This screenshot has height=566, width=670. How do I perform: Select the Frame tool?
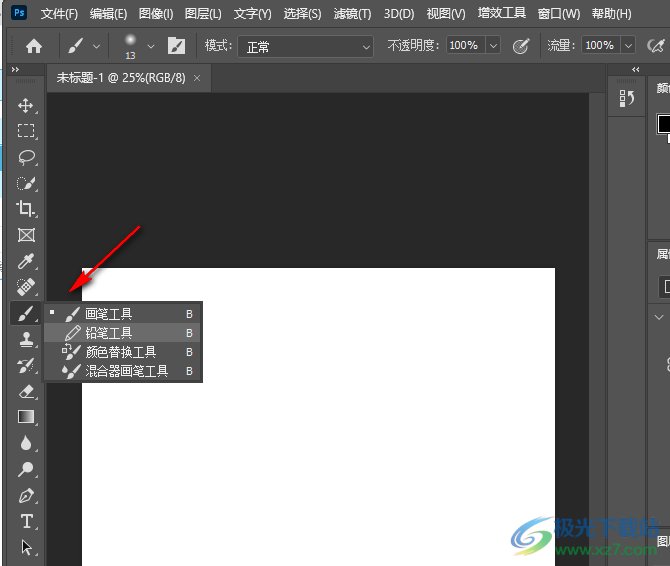26,235
